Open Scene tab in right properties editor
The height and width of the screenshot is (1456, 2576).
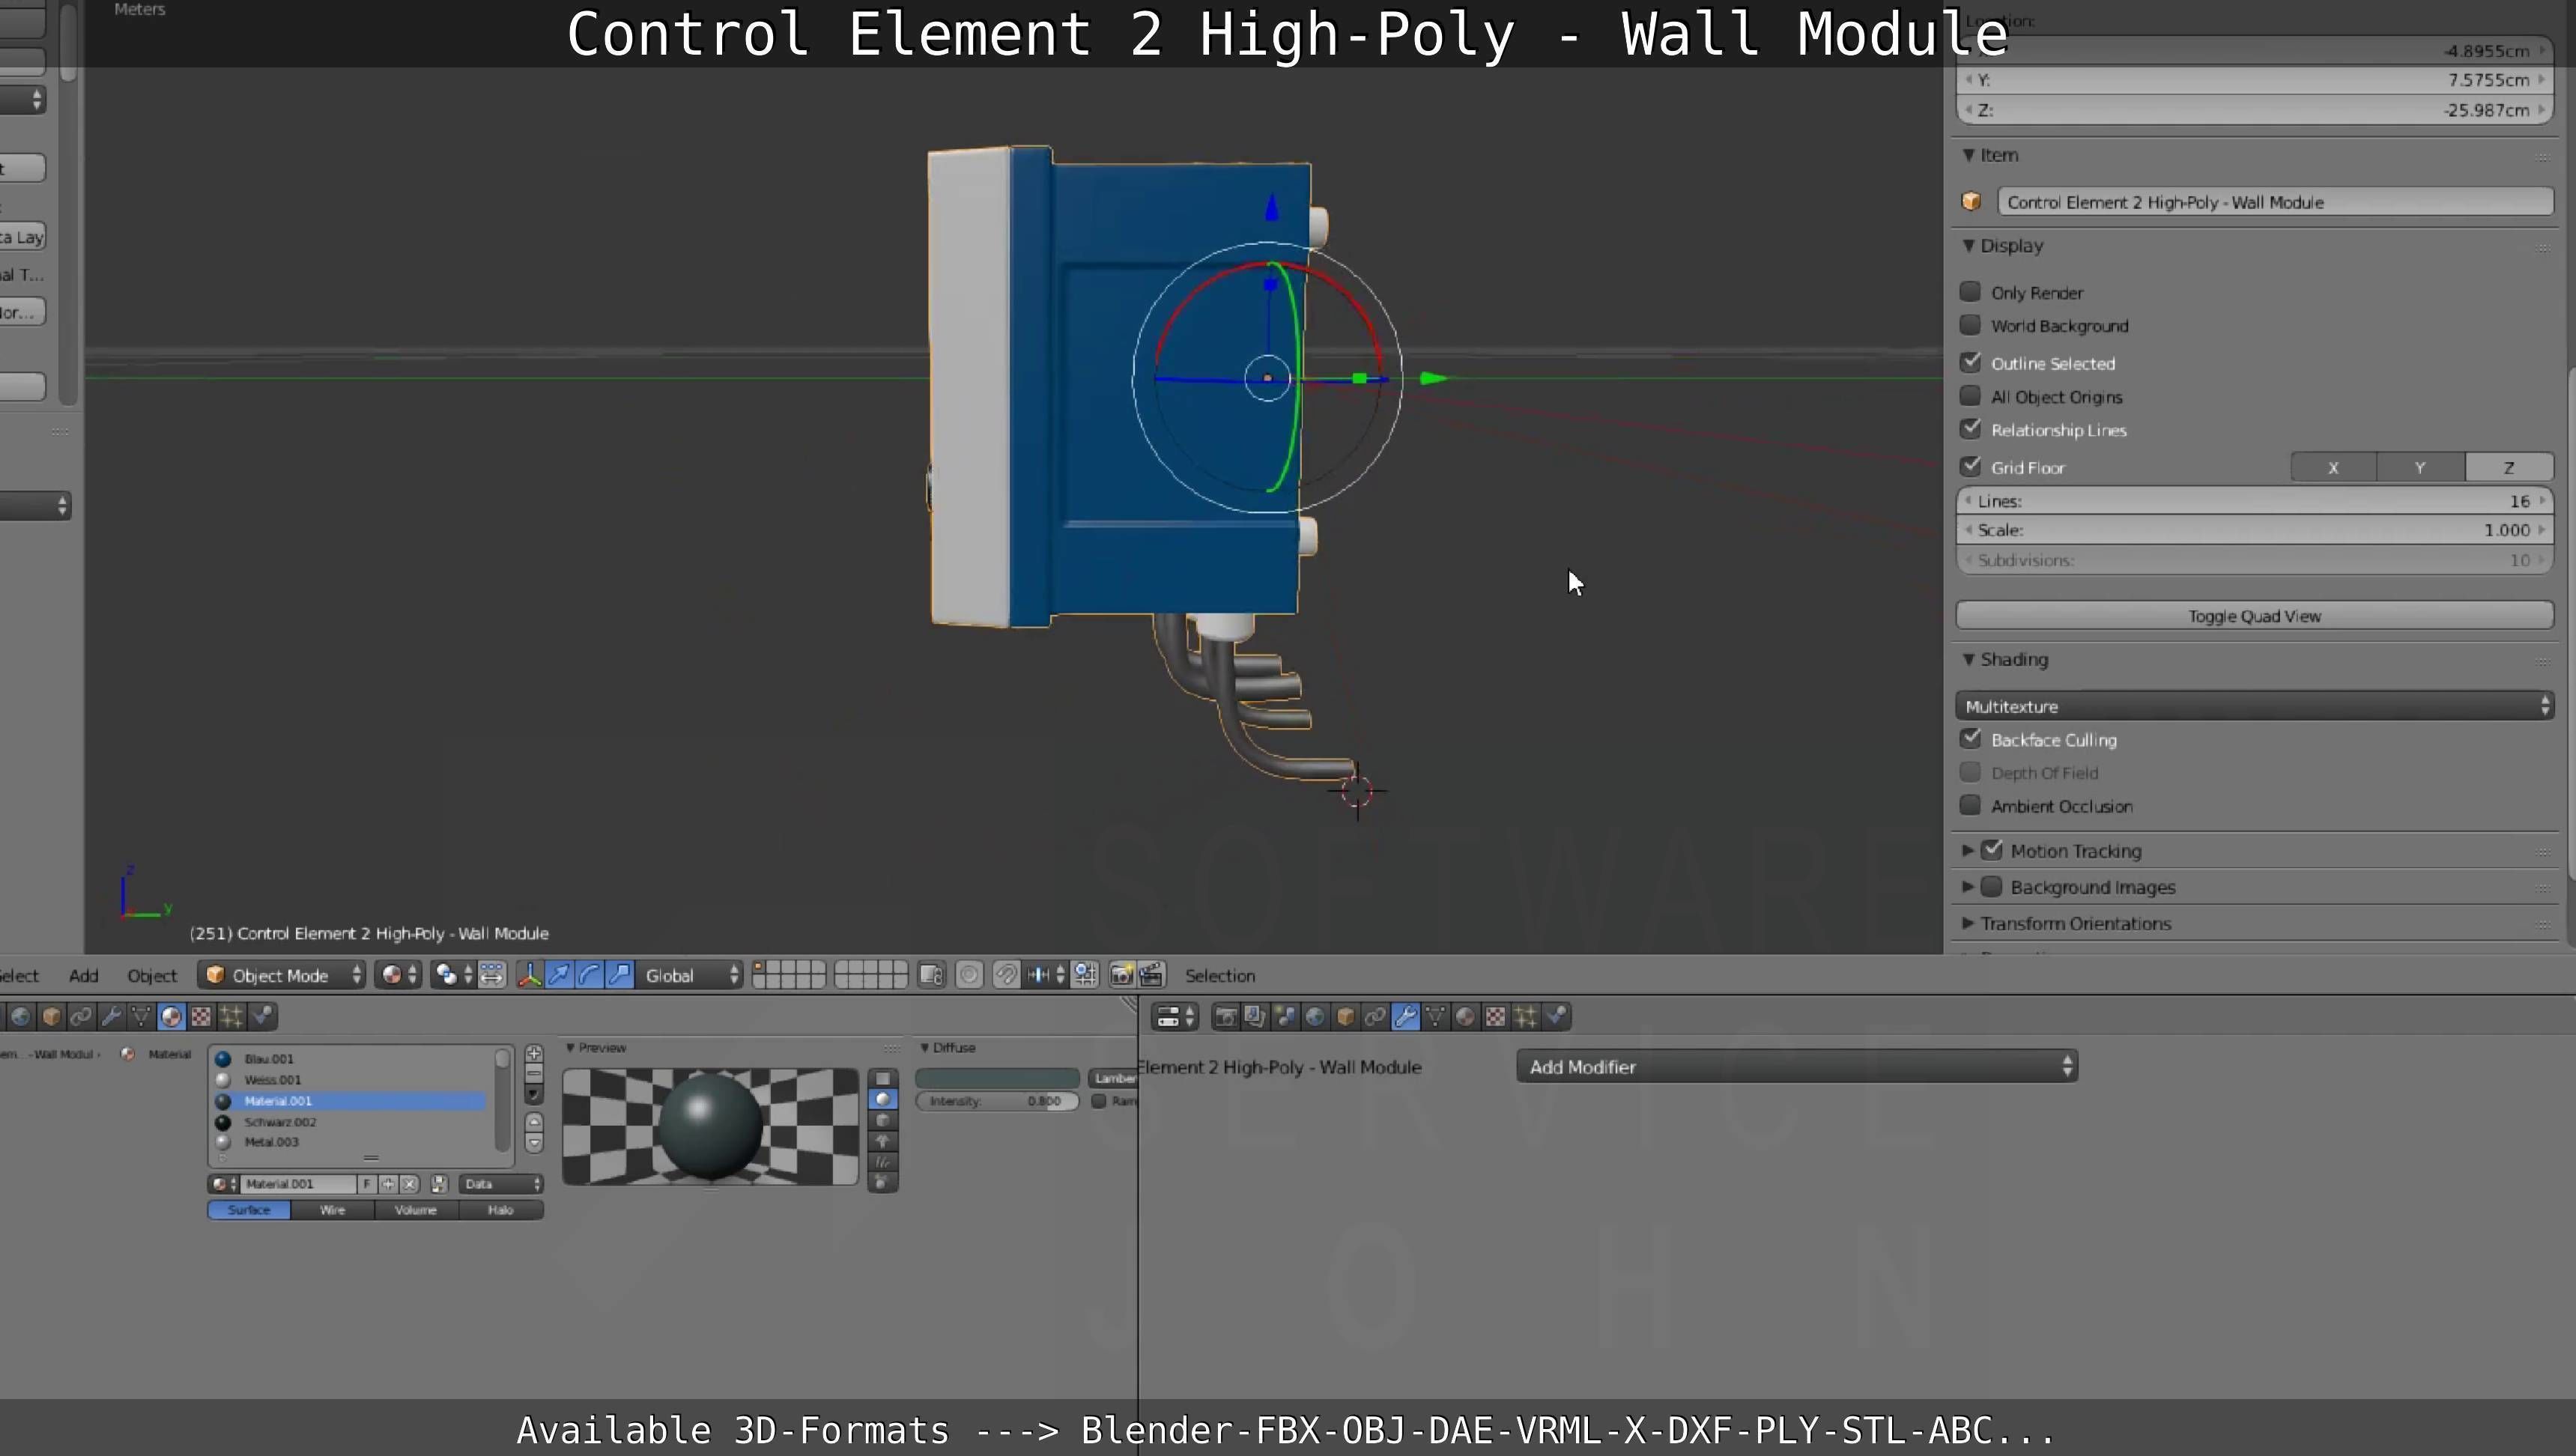1285,1017
